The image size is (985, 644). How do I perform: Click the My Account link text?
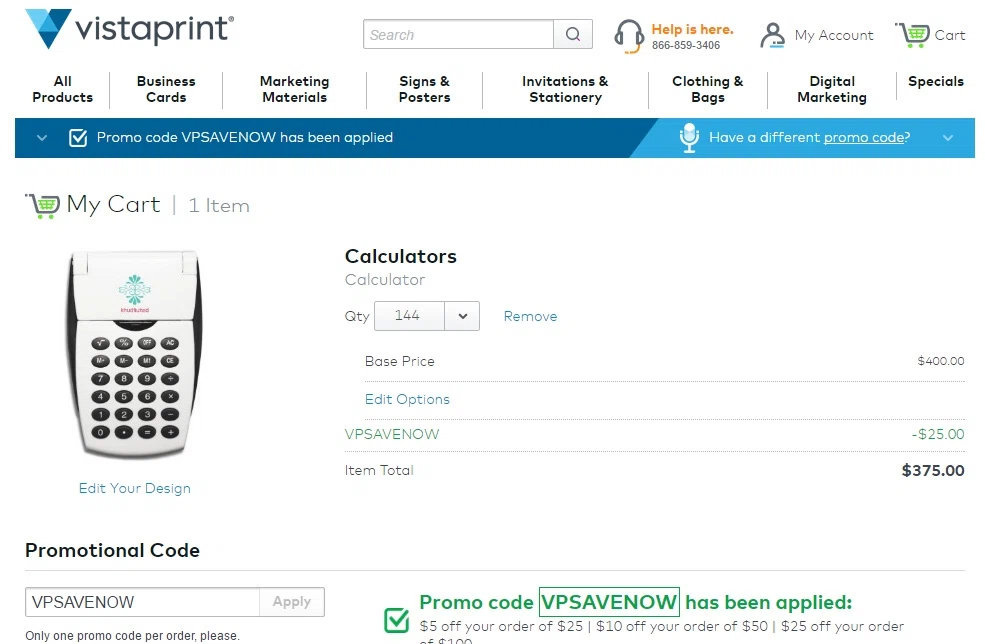[834, 35]
